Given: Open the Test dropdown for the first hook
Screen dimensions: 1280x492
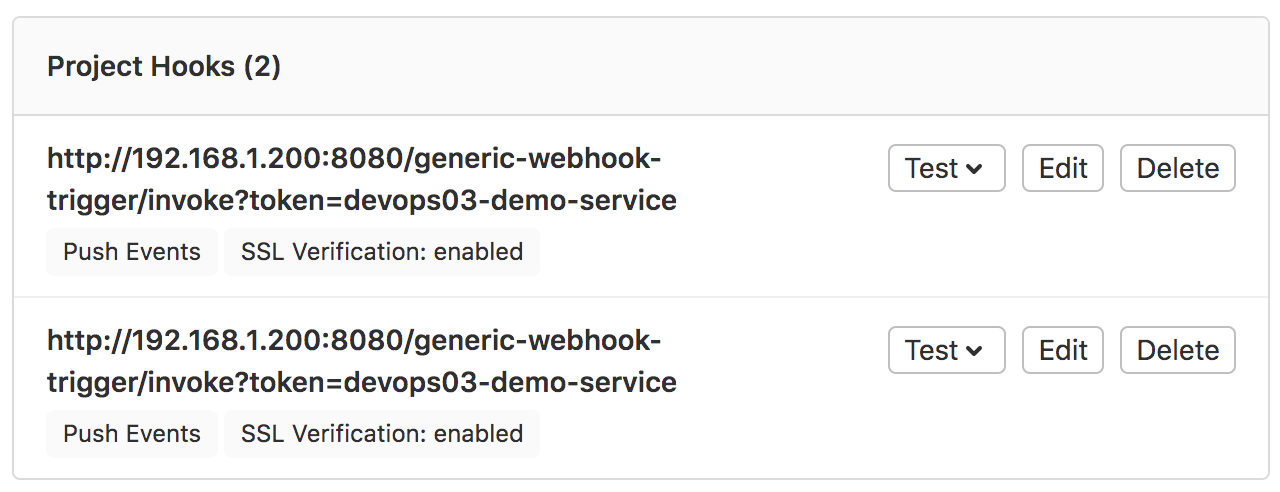Looking at the screenshot, I should tap(946, 168).
